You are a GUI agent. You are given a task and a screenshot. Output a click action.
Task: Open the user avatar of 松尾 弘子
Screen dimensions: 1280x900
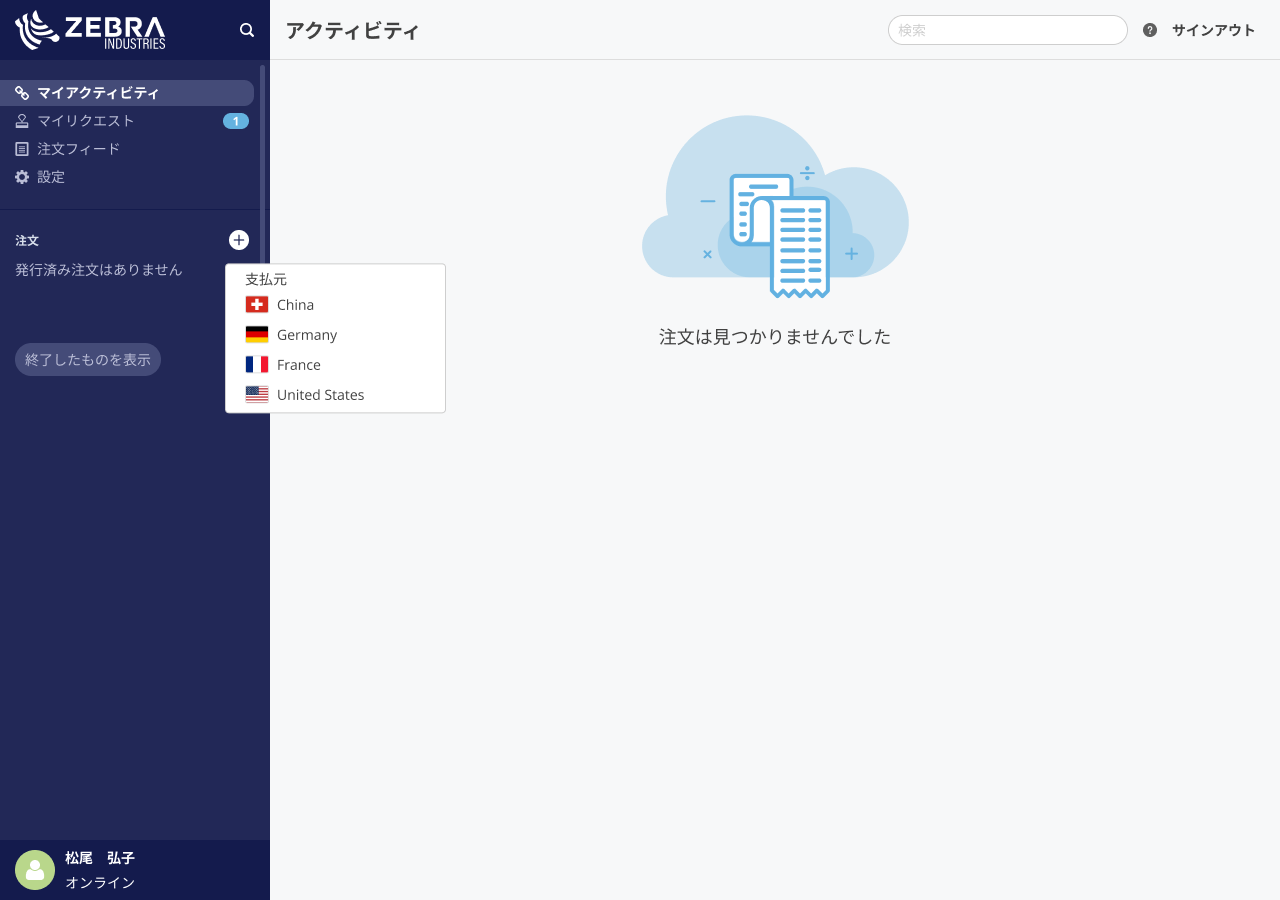[x=35, y=870]
